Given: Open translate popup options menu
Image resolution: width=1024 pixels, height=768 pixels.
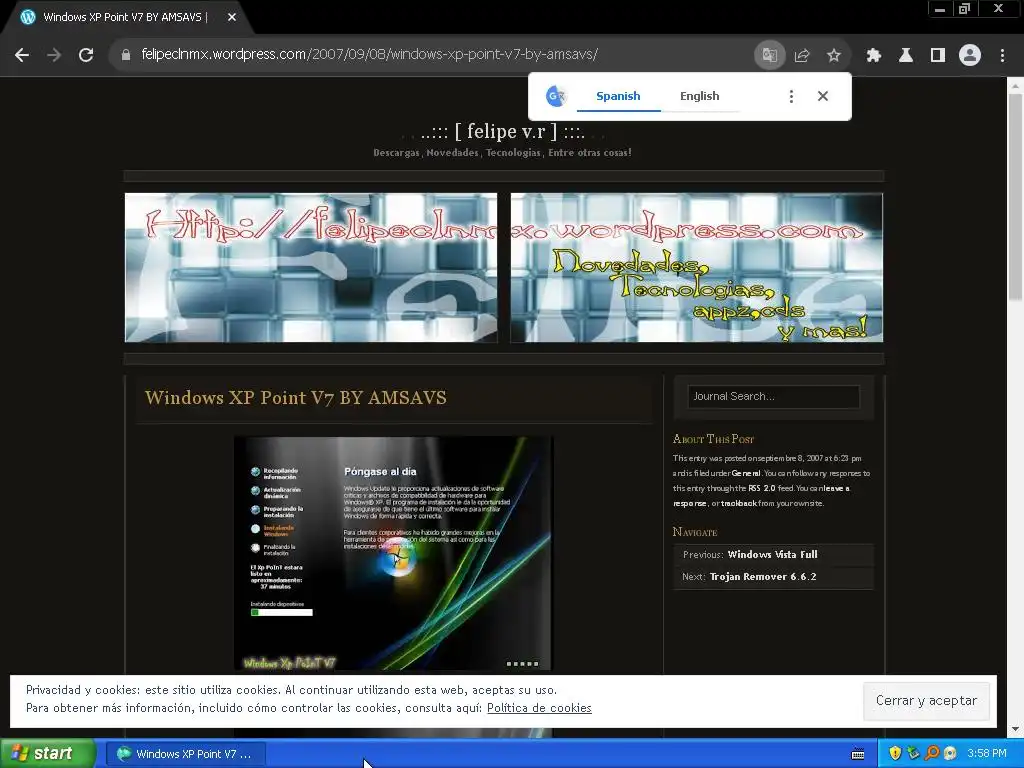Looking at the screenshot, I should [792, 97].
